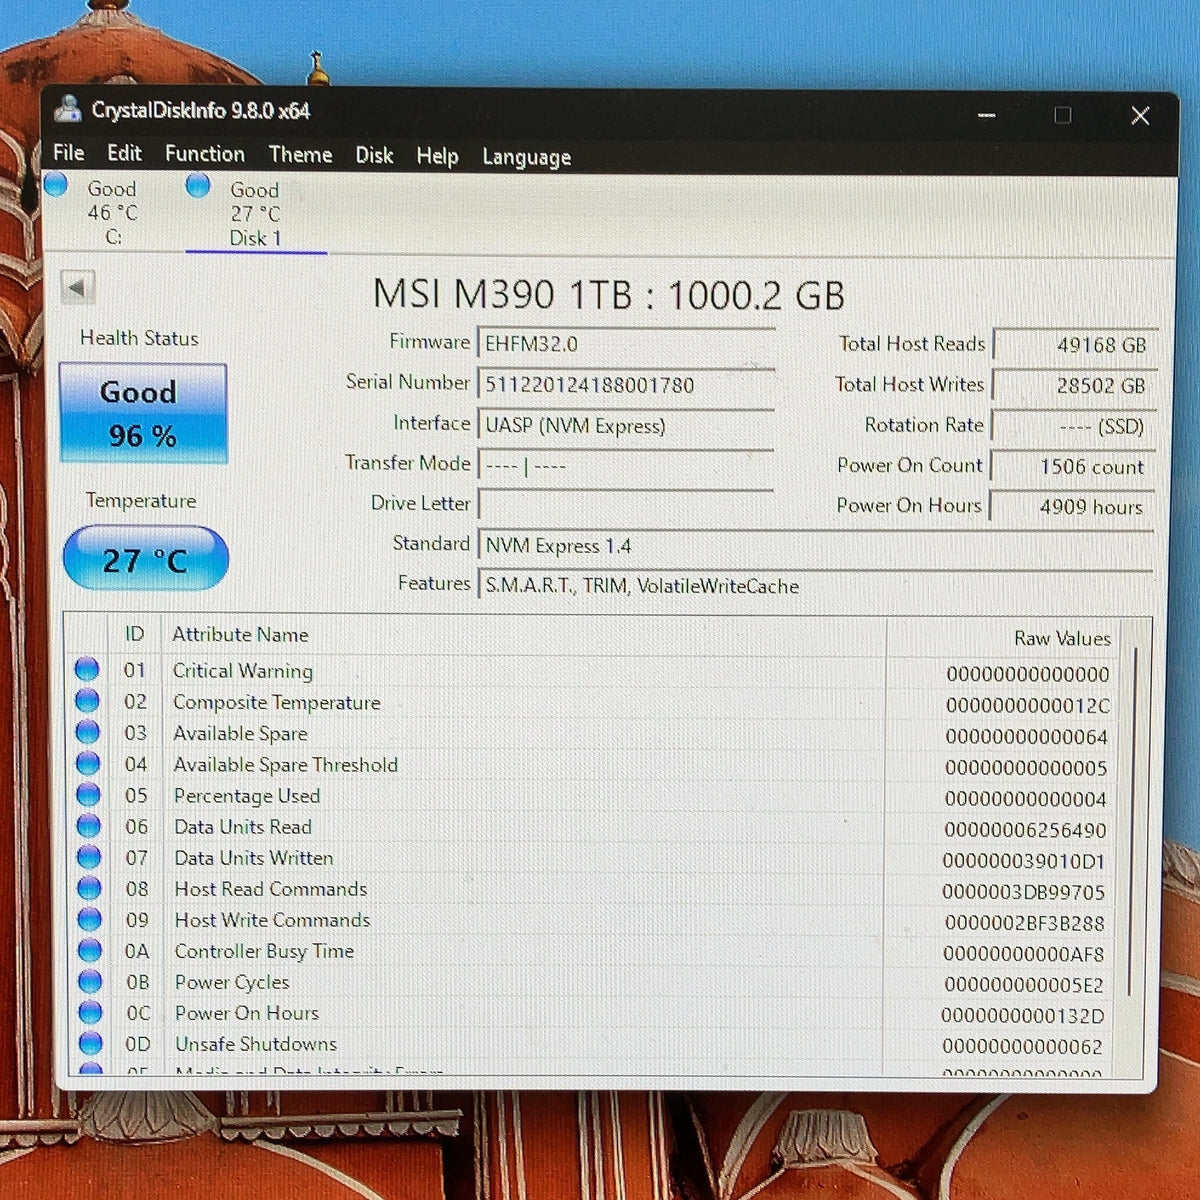Open the Language menu
Screen dimensions: 1200x1200
tap(526, 157)
